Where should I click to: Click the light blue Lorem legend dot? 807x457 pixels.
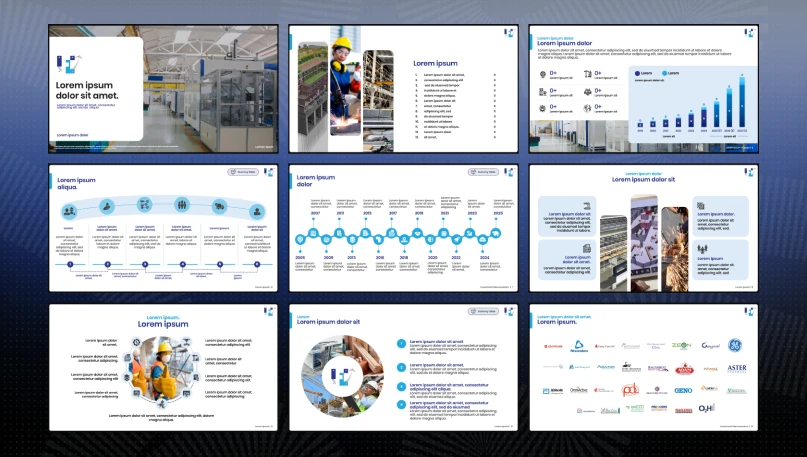(664, 73)
